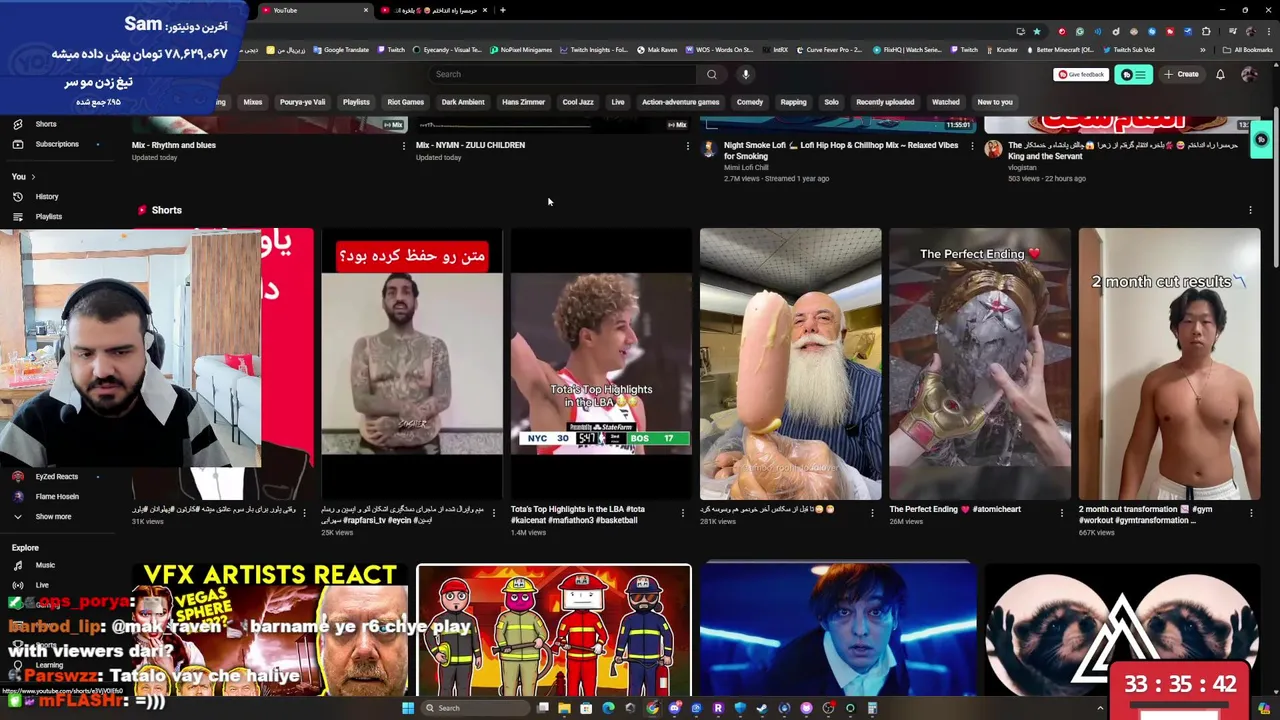Open NoPixel Minigames bookmark
This screenshot has width=1280, height=720.
point(520,50)
